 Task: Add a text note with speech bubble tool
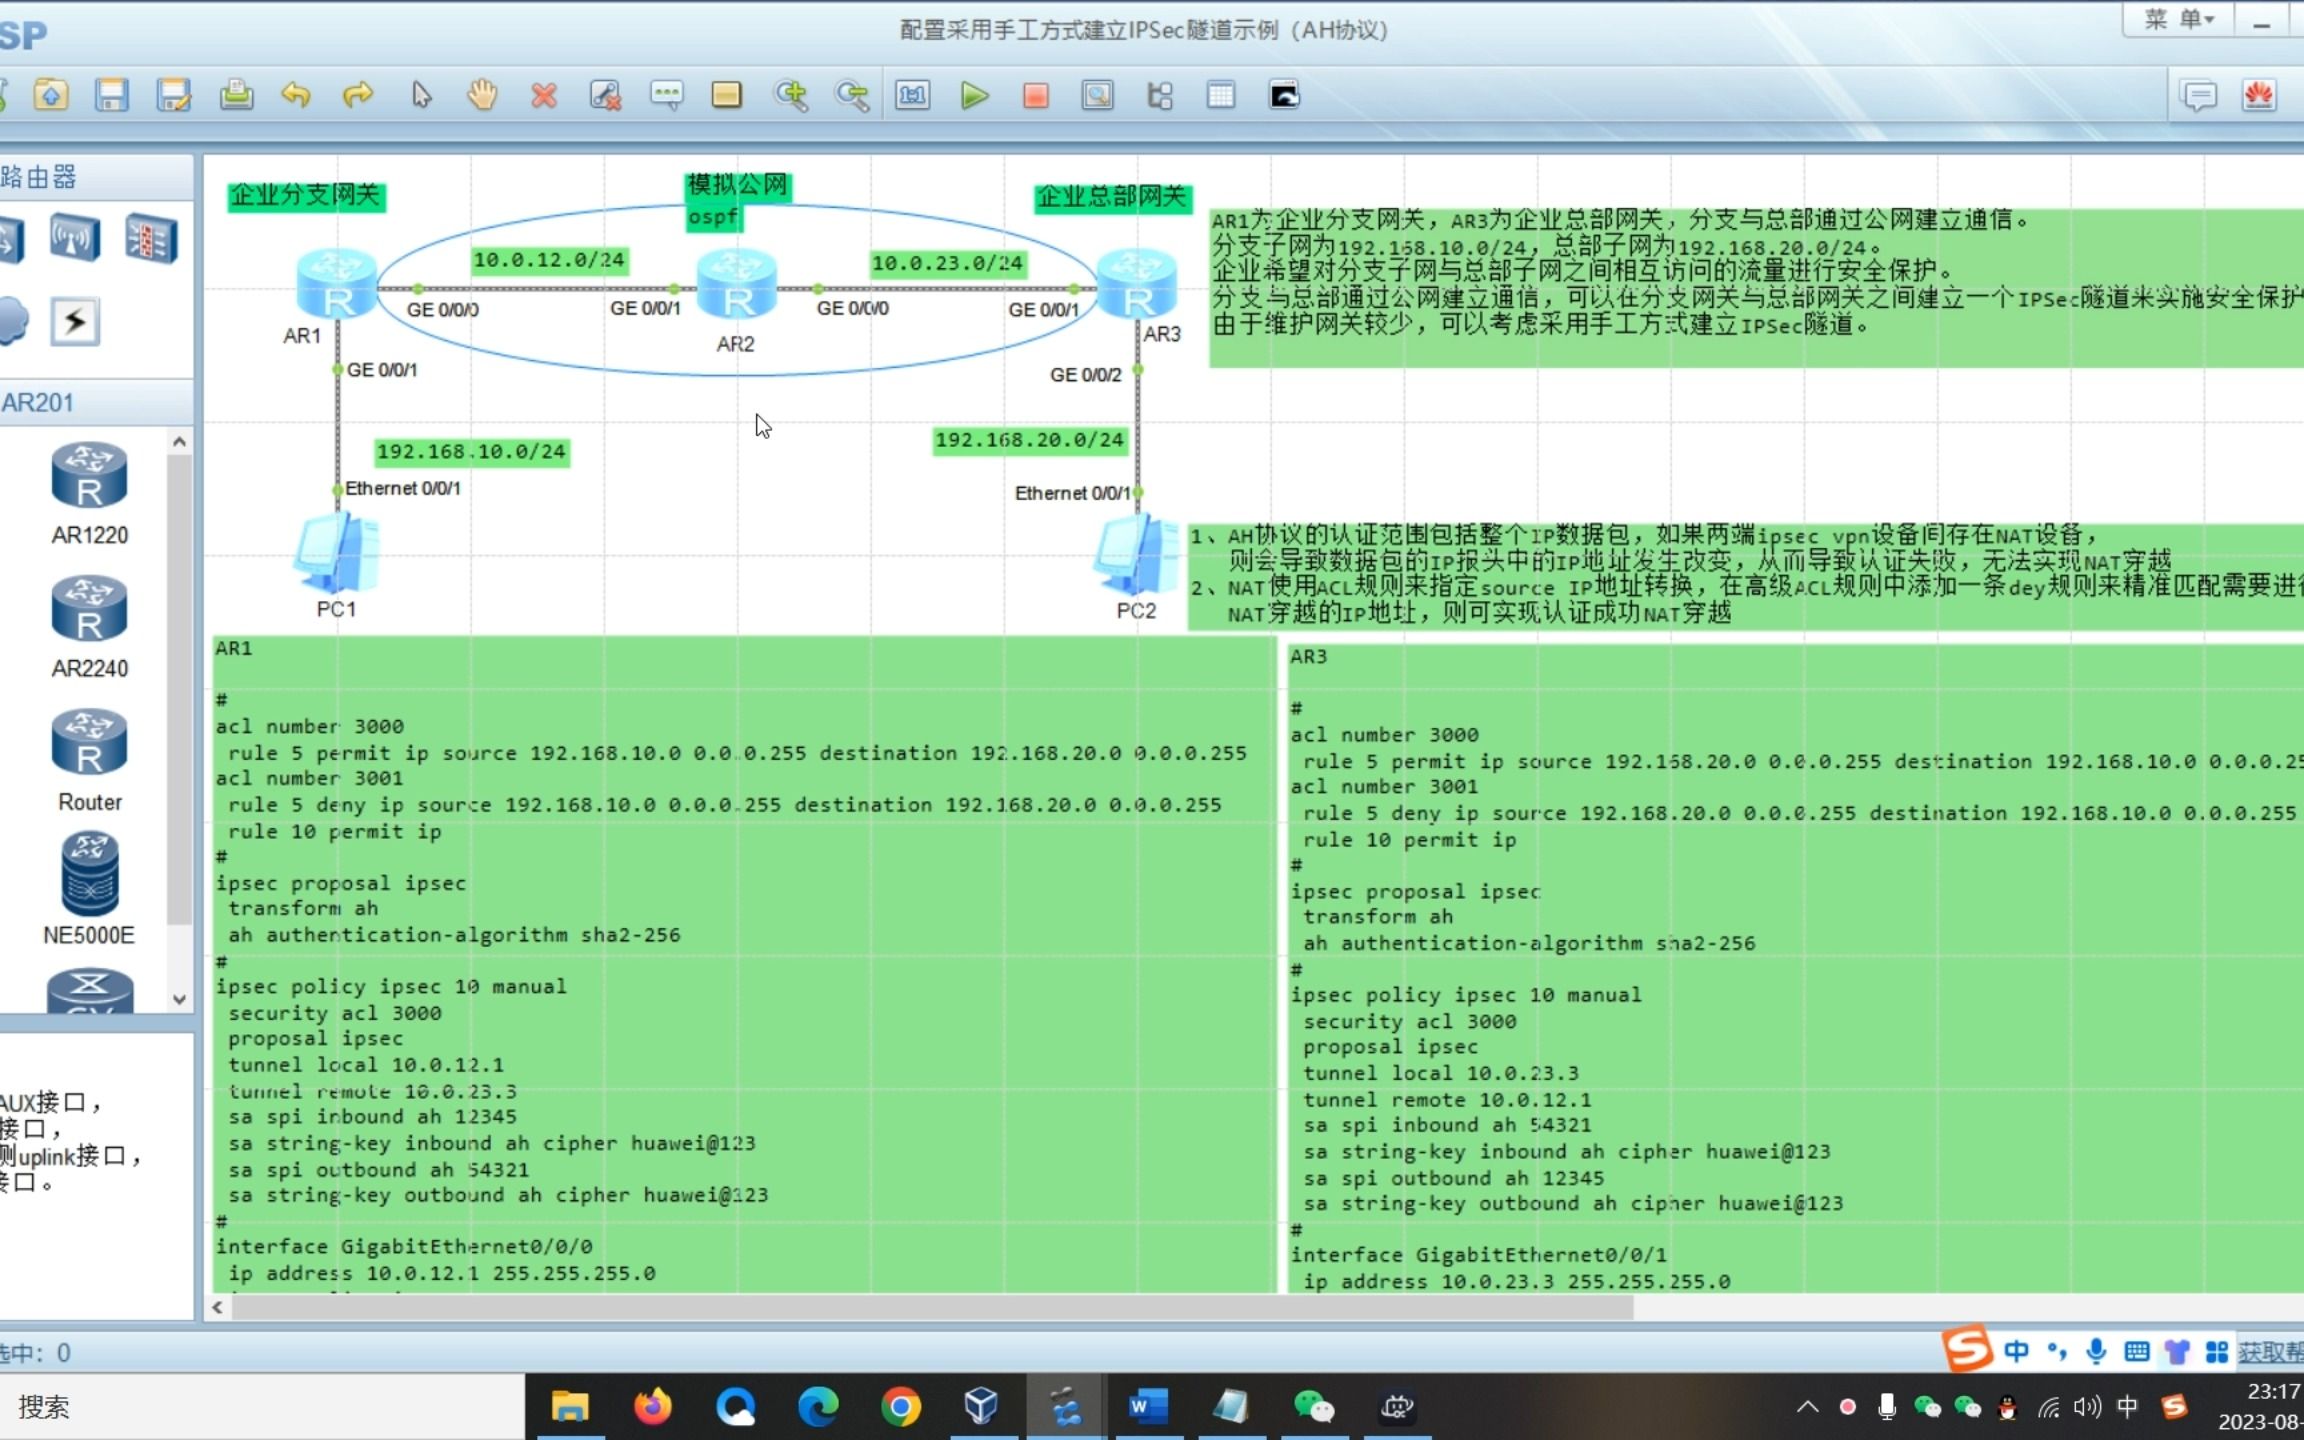pyautogui.click(x=666, y=96)
